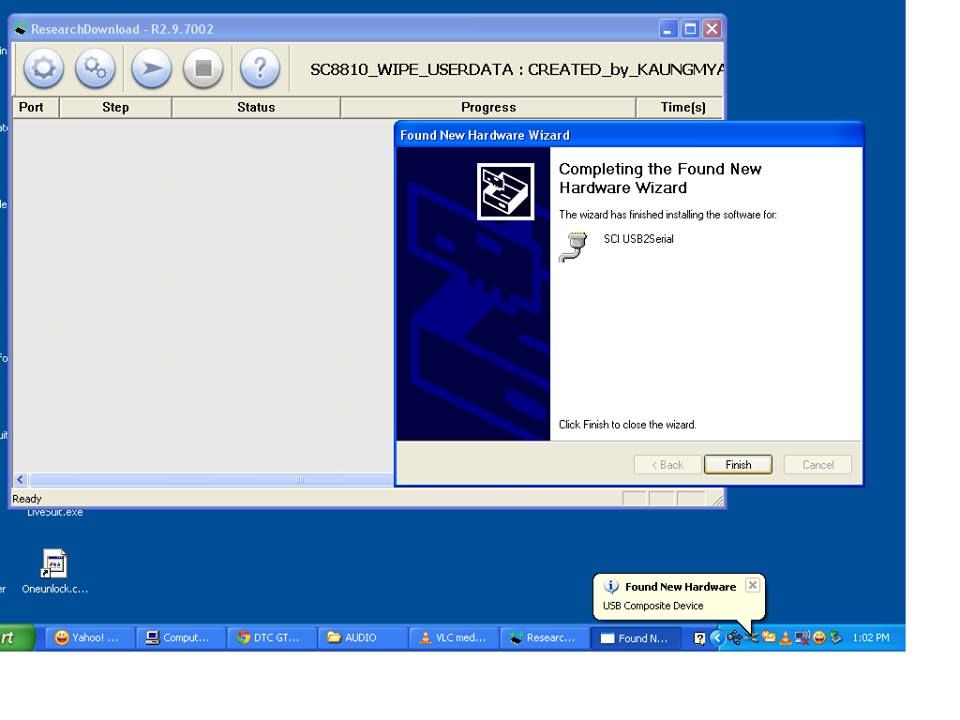Click the Port column header

tap(32, 108)
